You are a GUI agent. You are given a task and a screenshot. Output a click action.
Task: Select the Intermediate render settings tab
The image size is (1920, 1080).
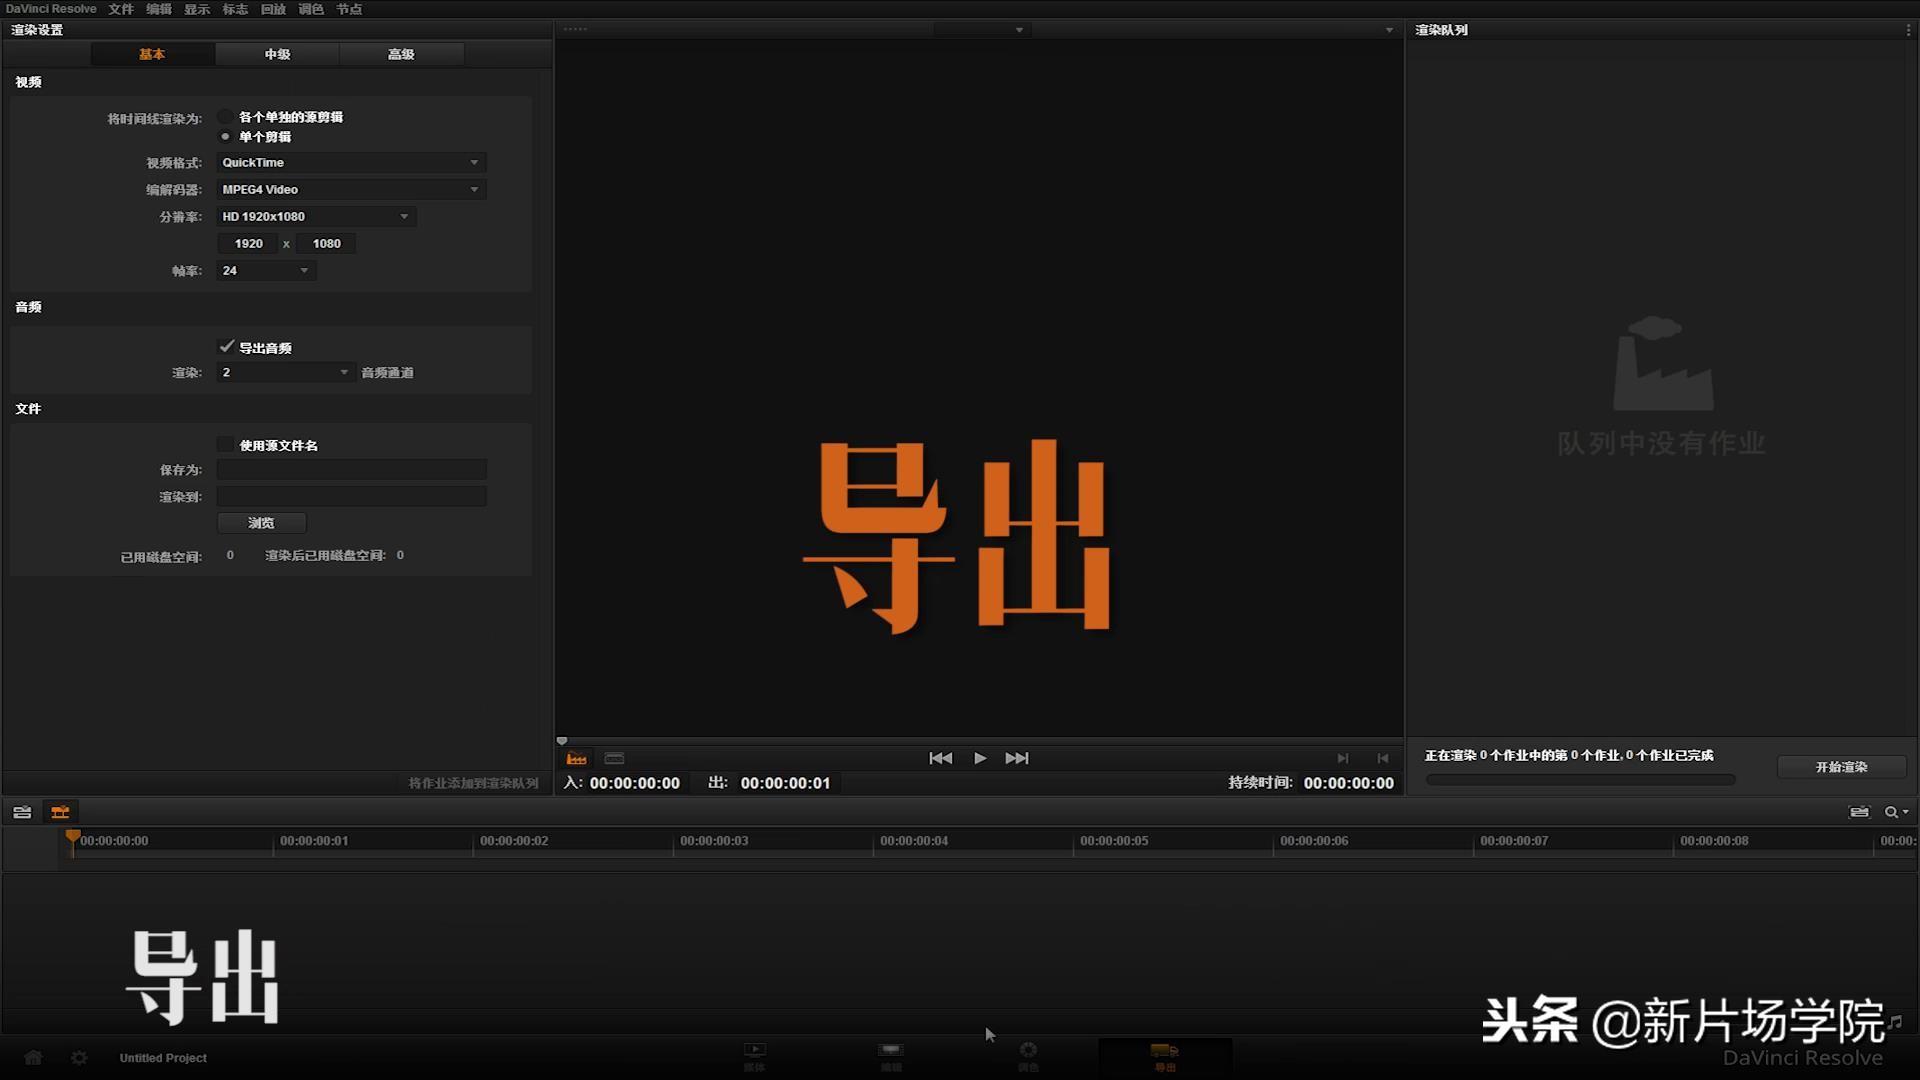pyautogui.click(x=277, y=54)
